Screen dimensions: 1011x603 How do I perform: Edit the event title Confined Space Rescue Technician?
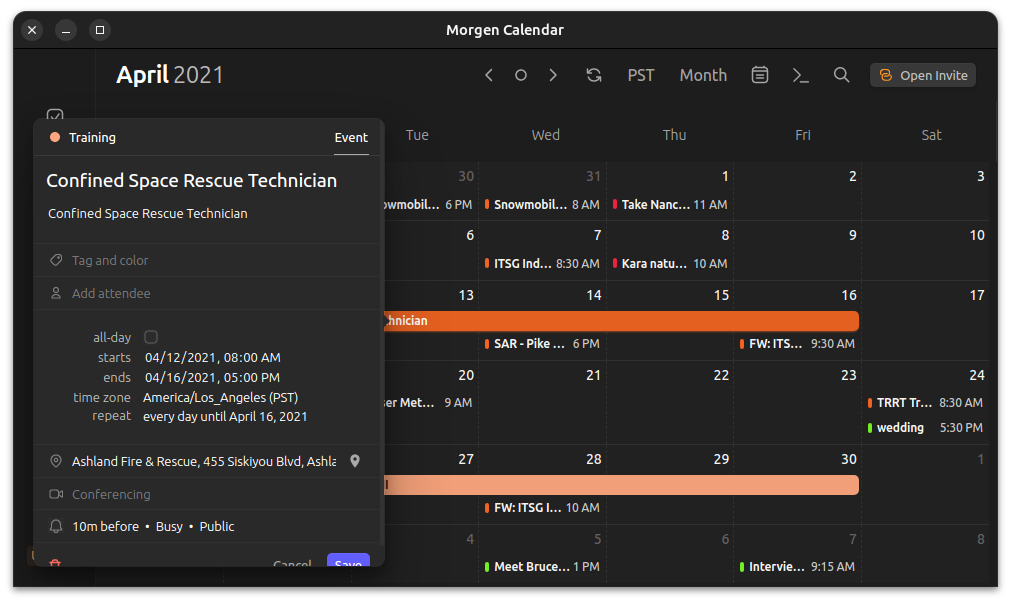[191, 181]
